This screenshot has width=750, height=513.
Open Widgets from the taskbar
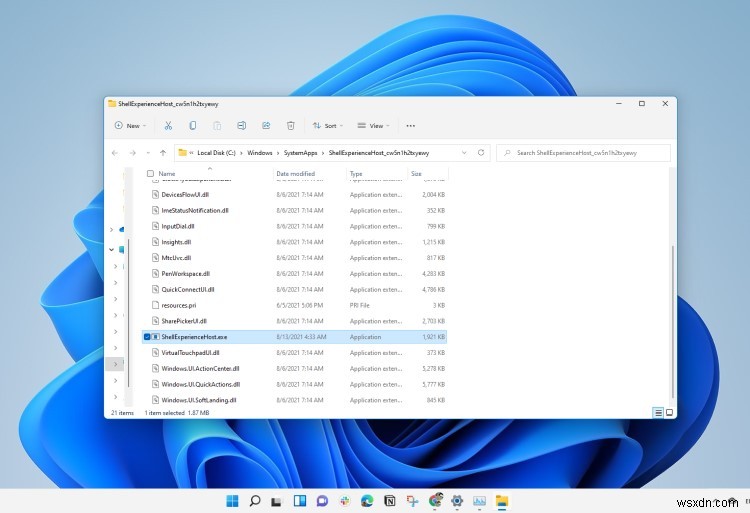pyautogui.click(x=300, y=501)
